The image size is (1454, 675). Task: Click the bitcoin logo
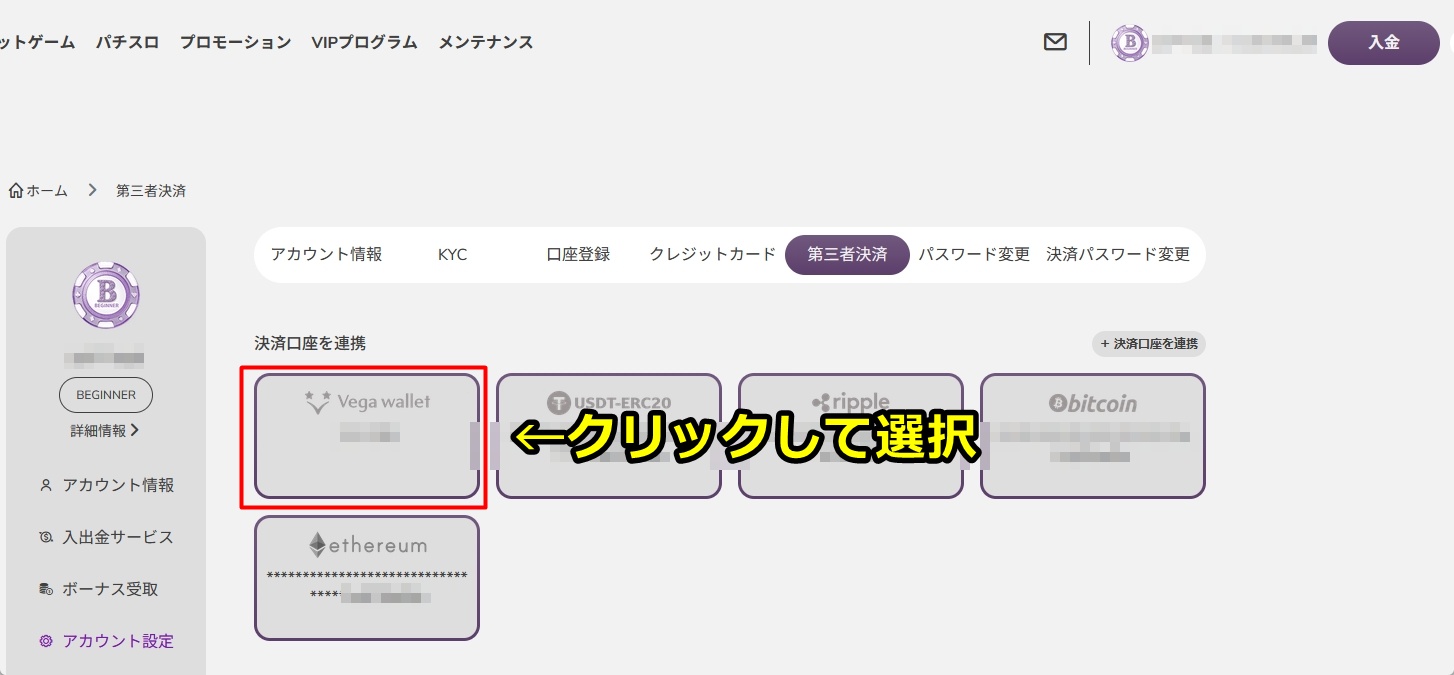[x=1093, y=403]
